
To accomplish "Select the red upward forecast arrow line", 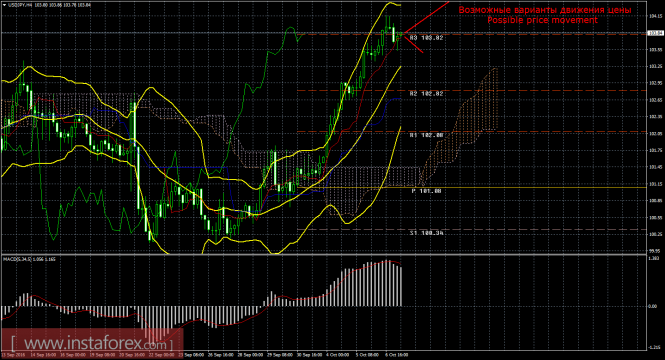I will pyautogui.click(x=425, y=17).
